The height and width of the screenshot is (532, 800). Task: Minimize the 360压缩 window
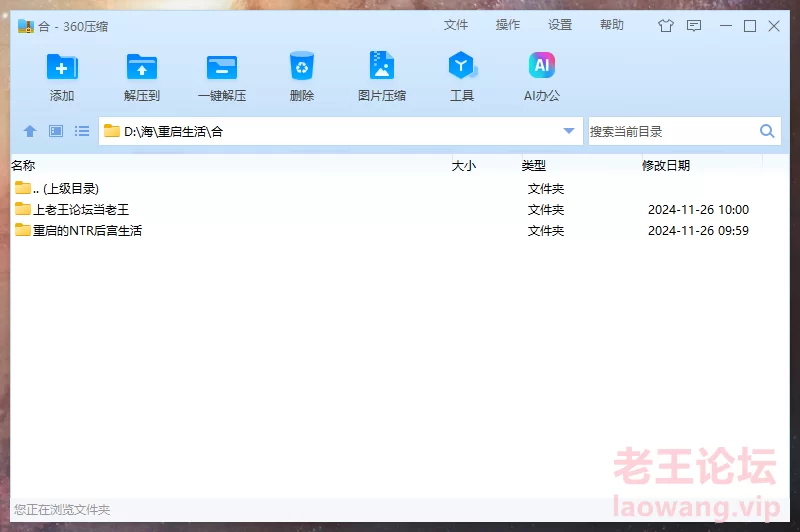tap(726, 26)
